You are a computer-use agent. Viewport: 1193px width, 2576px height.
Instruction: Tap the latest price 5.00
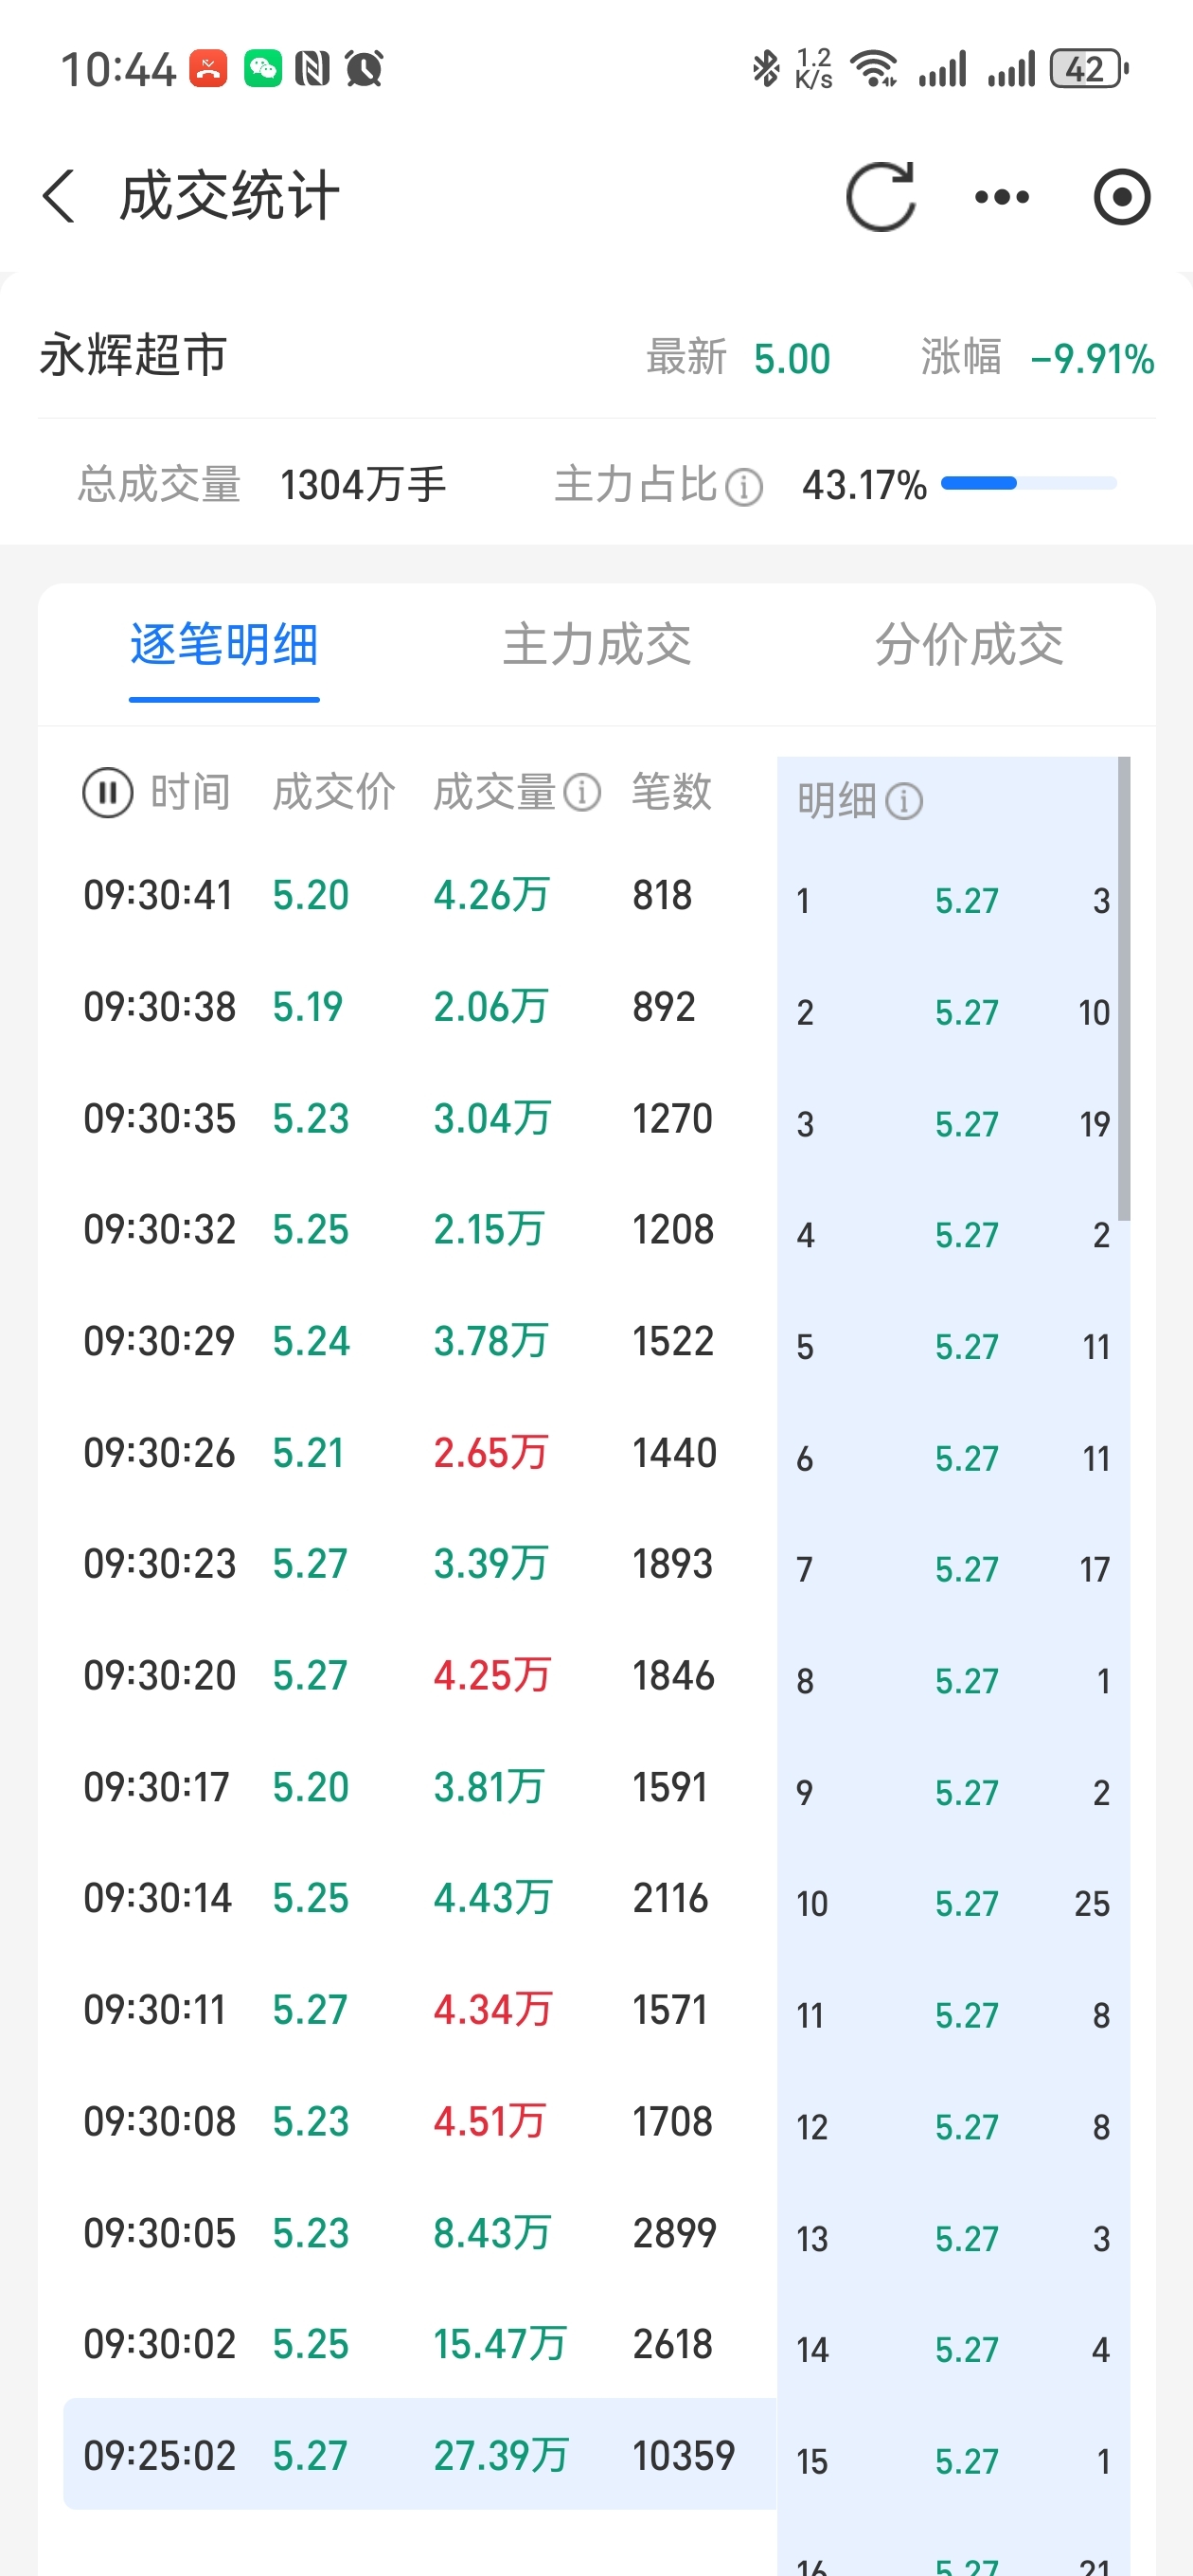click(x=792, y=359)
